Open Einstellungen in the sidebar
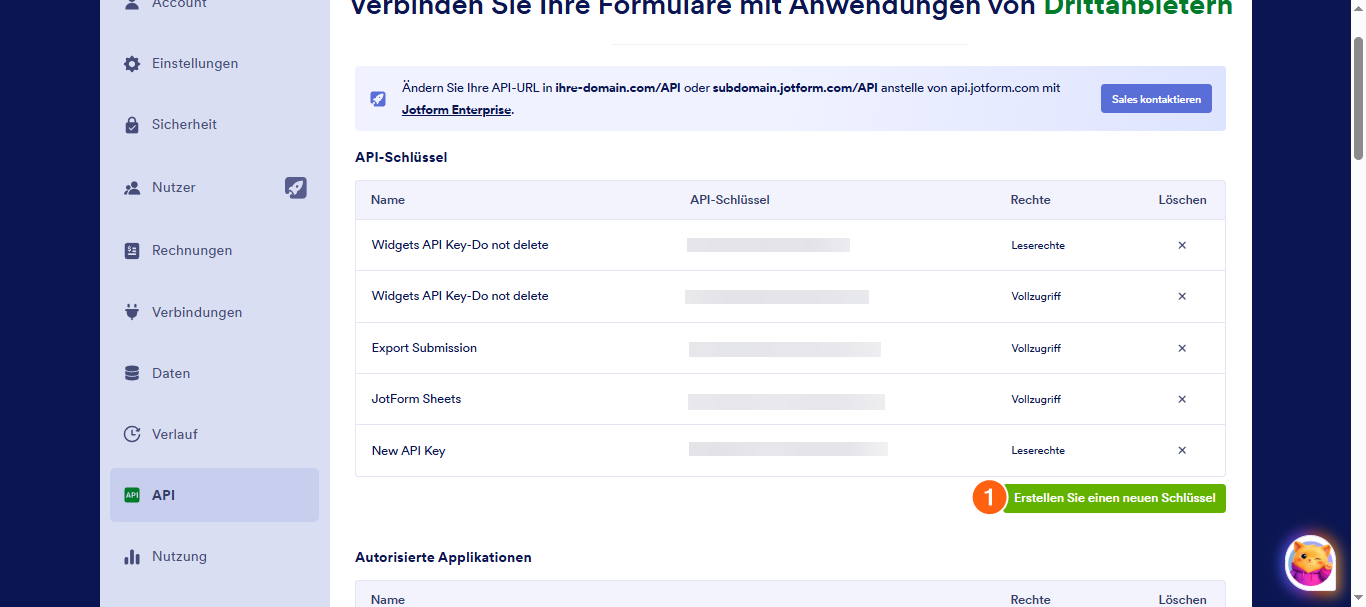Image resolution: width=1366 pixels, height=607 pixels. point(214,64)
